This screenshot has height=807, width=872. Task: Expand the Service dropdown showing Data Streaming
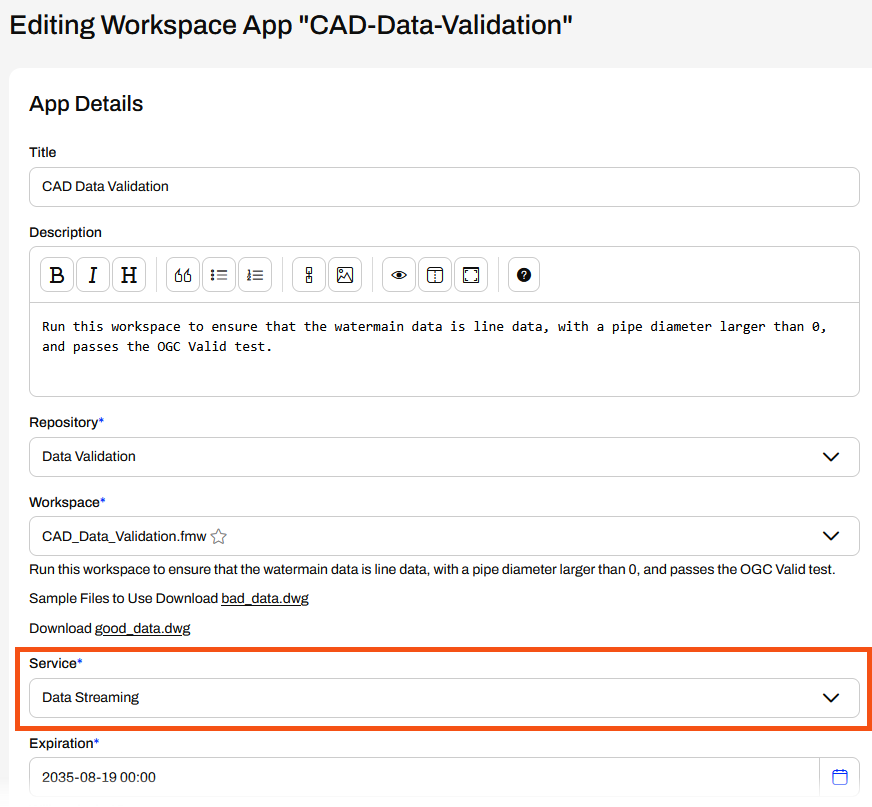click(830, 698)
